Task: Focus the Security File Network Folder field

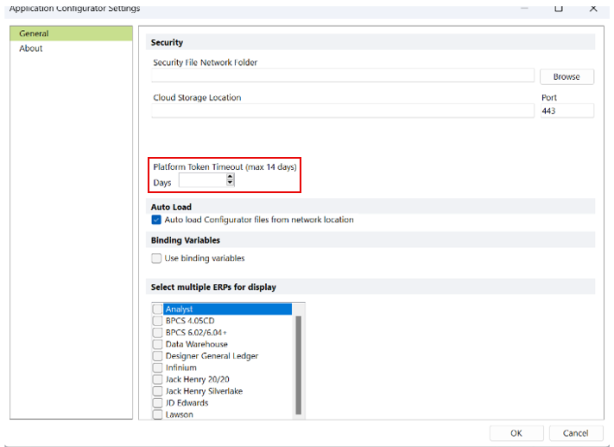Action: point(343,75)
